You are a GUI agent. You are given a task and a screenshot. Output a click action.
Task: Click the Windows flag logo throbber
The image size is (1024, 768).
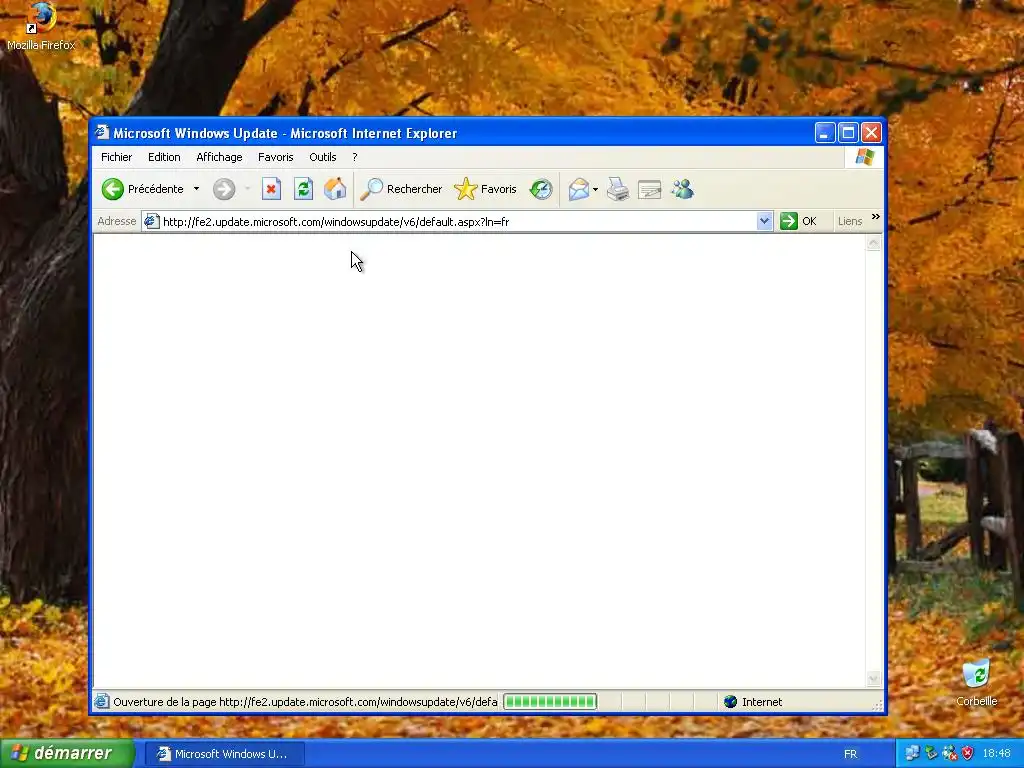pyautogui.click(x=865, y=157)
